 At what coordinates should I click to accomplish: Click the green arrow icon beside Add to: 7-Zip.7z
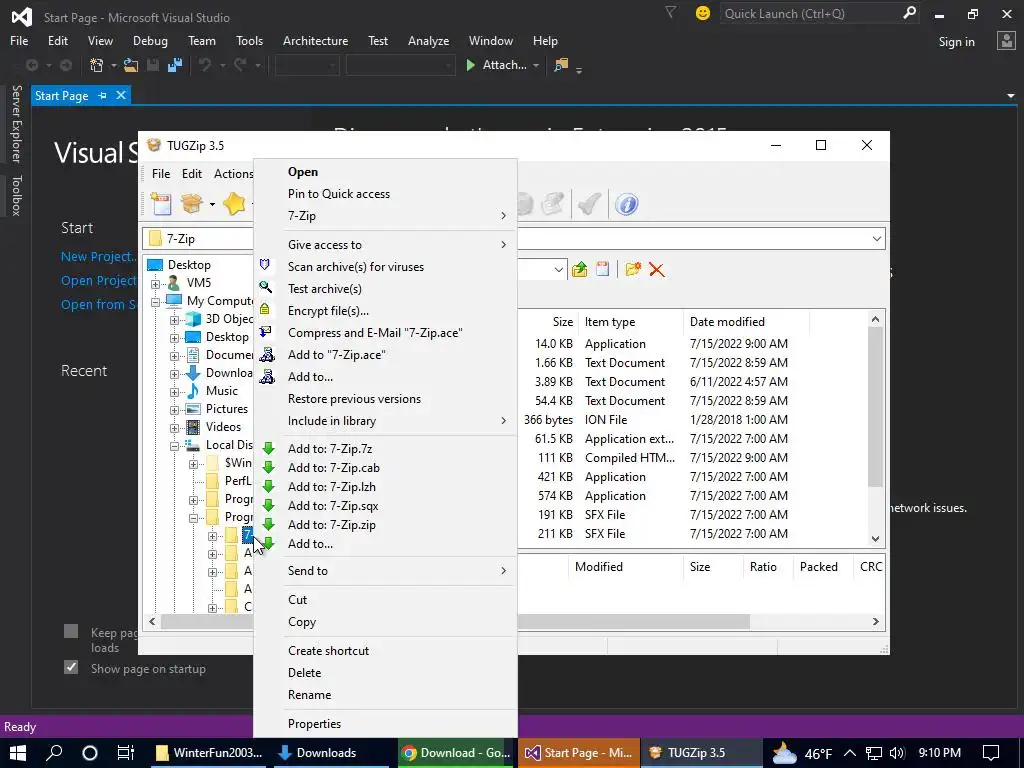[x=268, y=448]
